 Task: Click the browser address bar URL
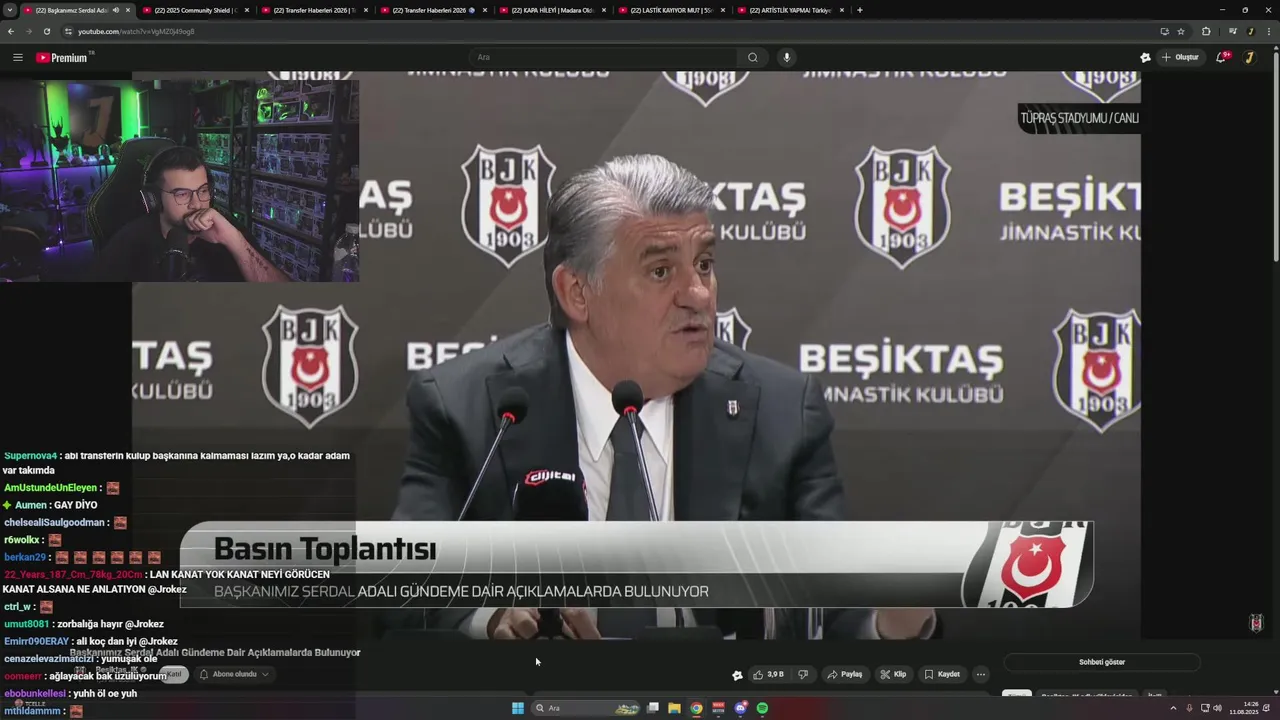point(136,31)
